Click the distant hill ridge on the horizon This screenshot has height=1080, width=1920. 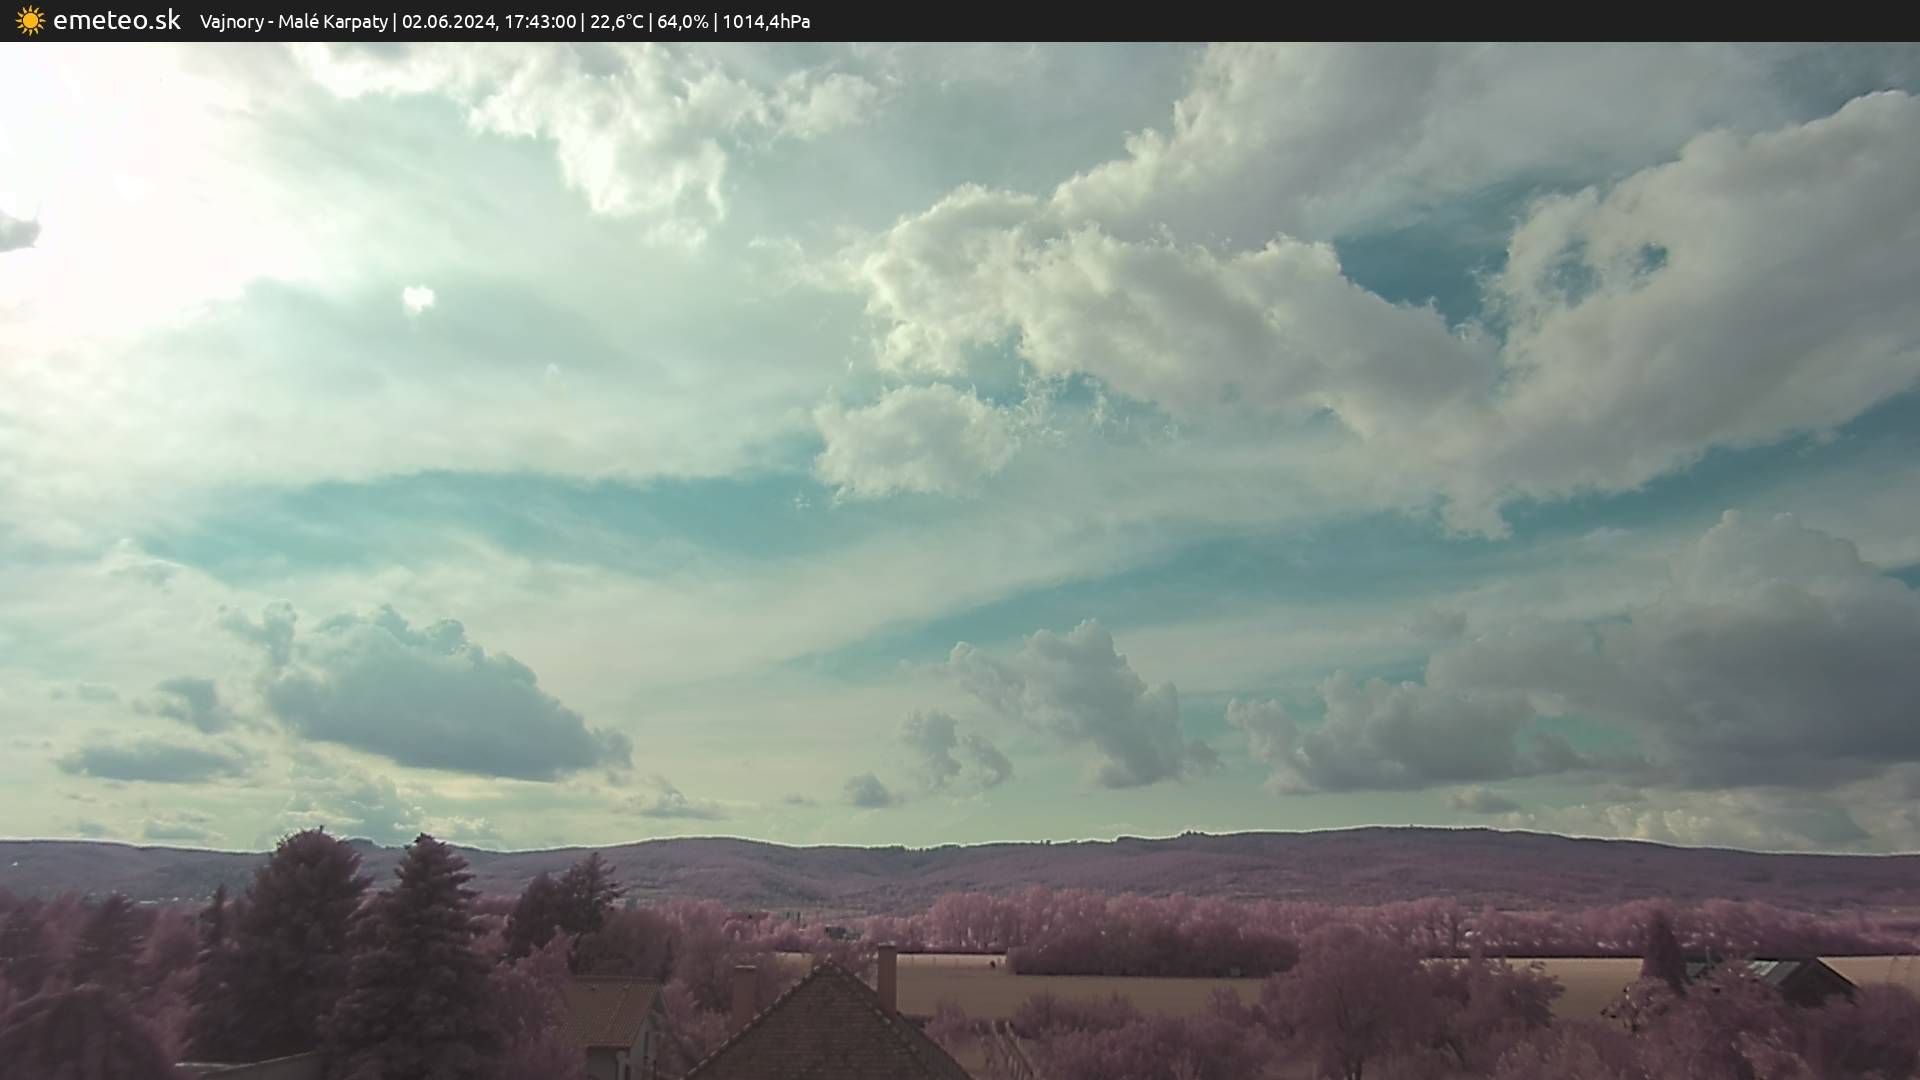point(1100,860)
